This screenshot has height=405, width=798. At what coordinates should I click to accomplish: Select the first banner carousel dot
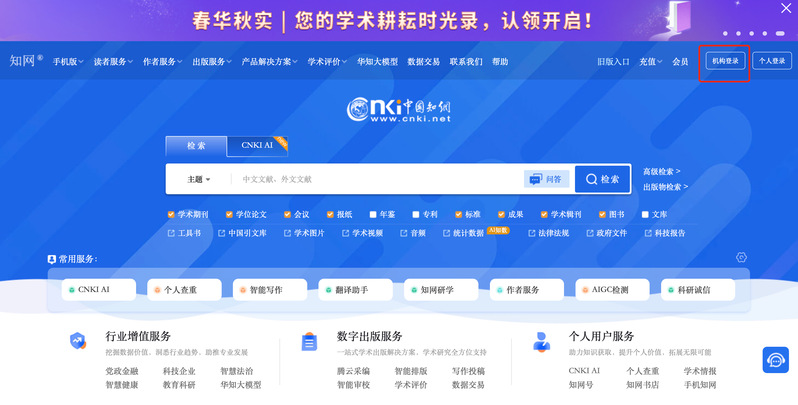click(725, 34)
